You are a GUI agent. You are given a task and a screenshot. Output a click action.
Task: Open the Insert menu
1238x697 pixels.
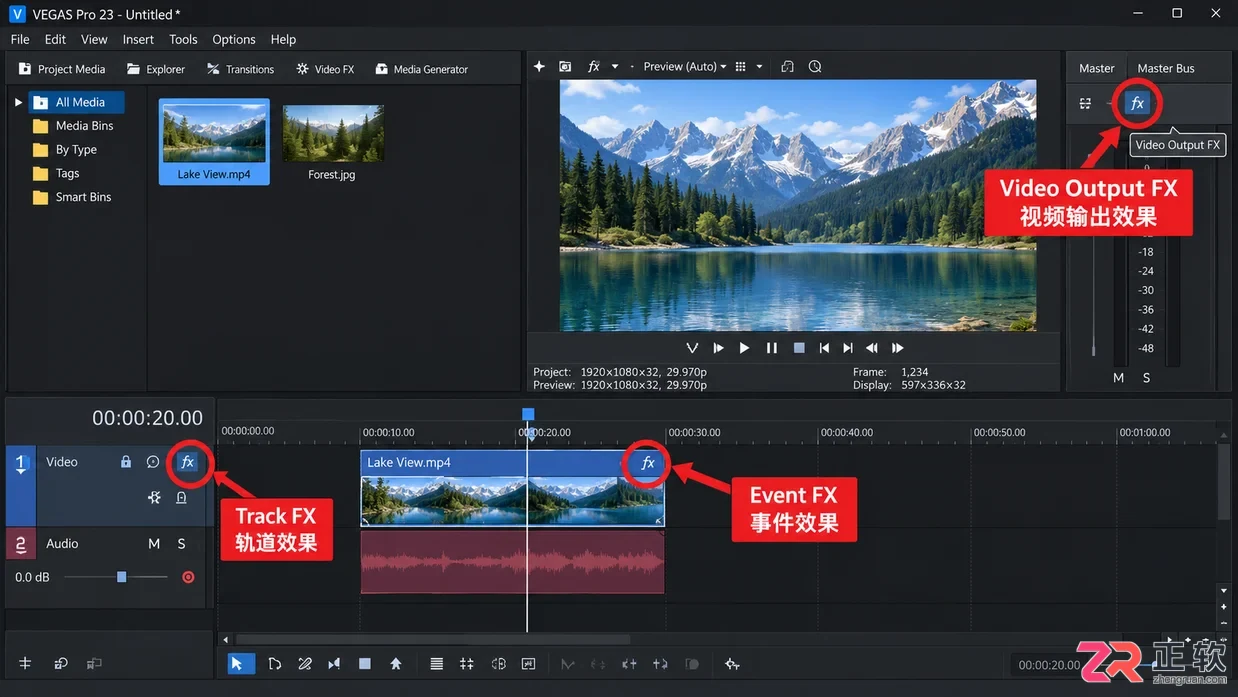[138, 39]
